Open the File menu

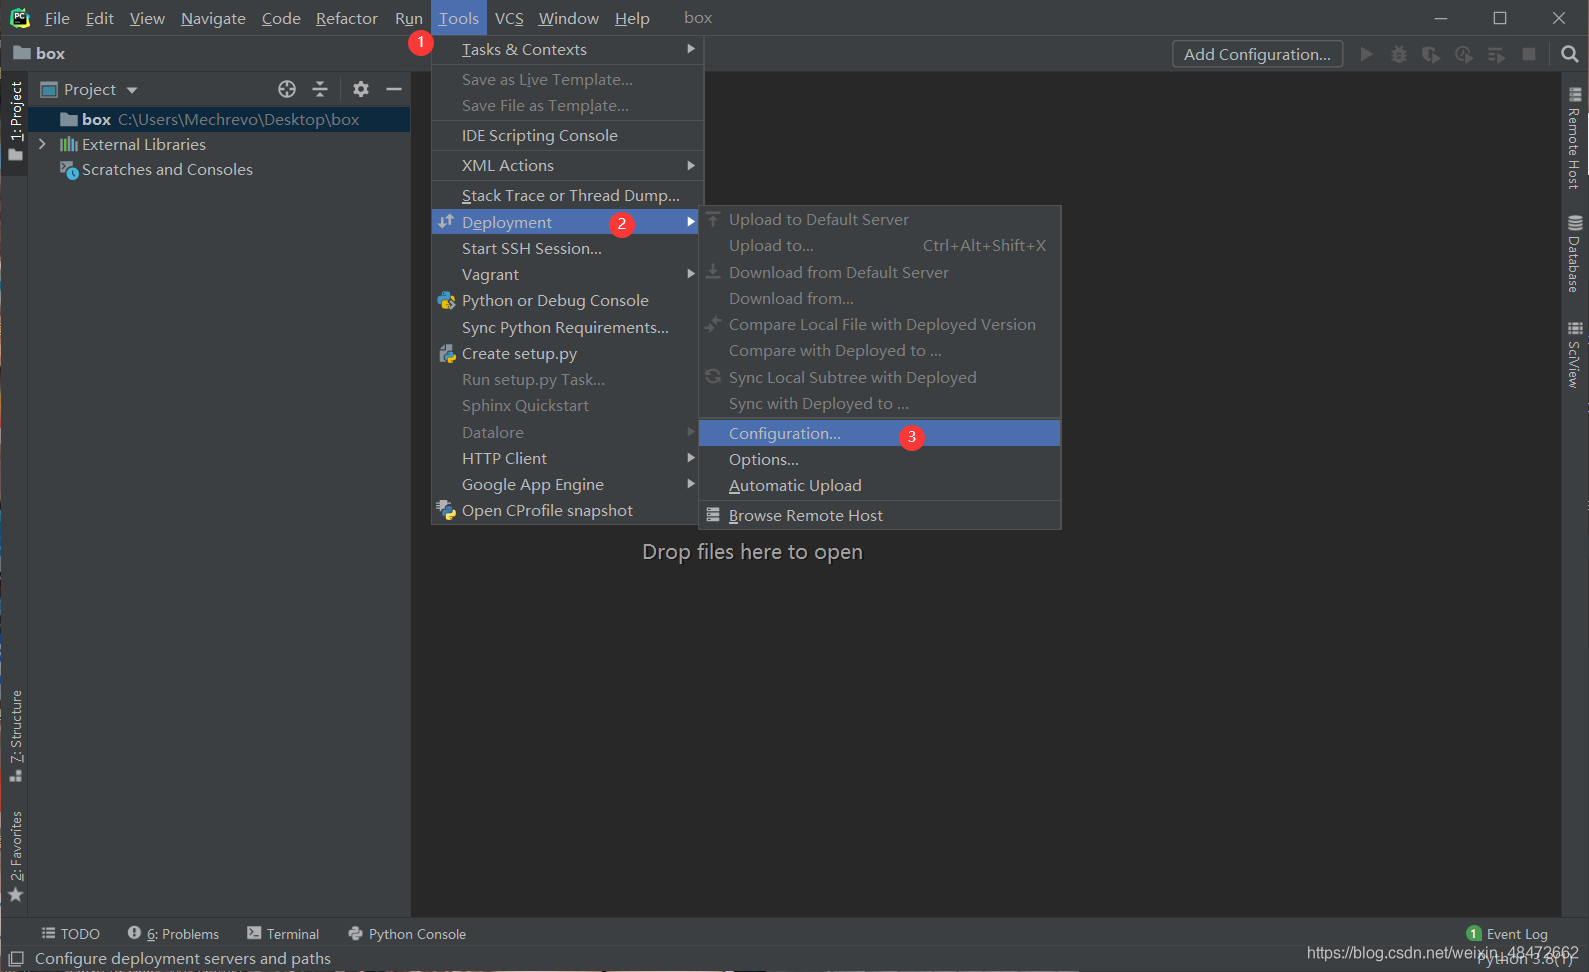57,18
